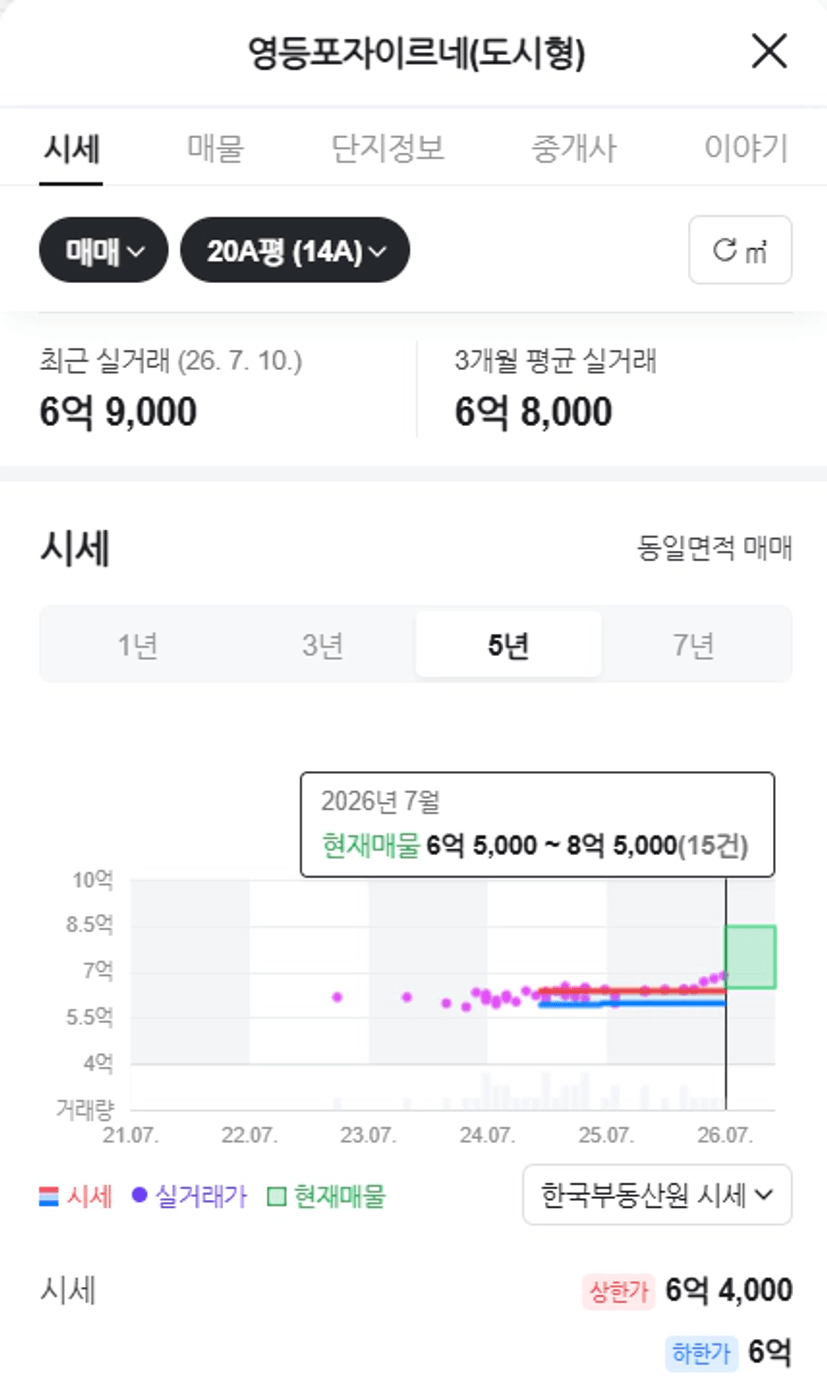Expand the 20A평 (14A) size dropdown

pos(295,250)
